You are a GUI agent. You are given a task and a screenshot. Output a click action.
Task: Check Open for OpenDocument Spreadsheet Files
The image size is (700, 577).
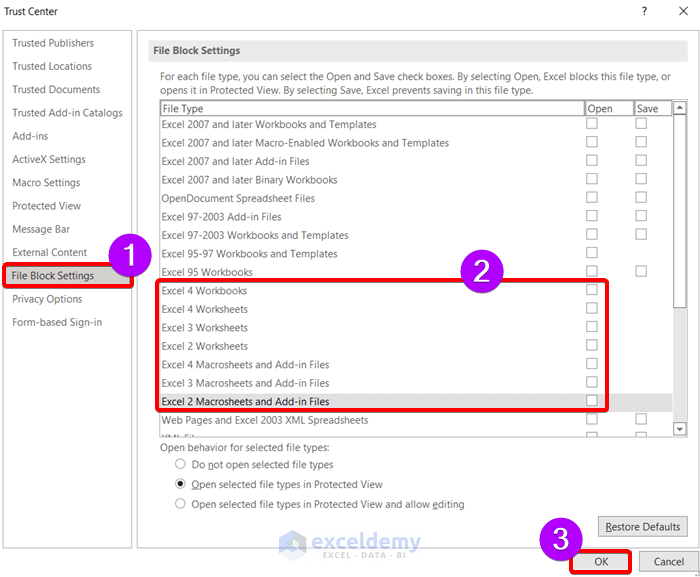click(592, 197)
